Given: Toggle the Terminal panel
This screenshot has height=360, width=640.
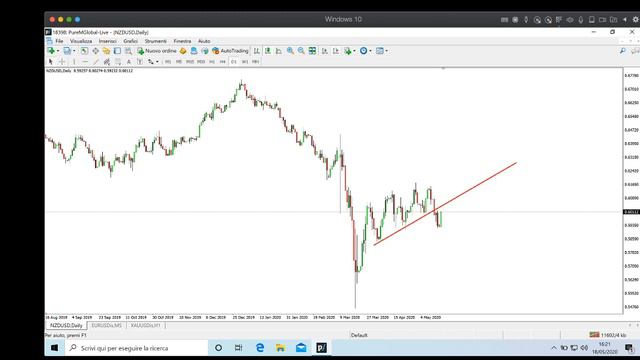Looking at the screenshot, I should (117, 51).
